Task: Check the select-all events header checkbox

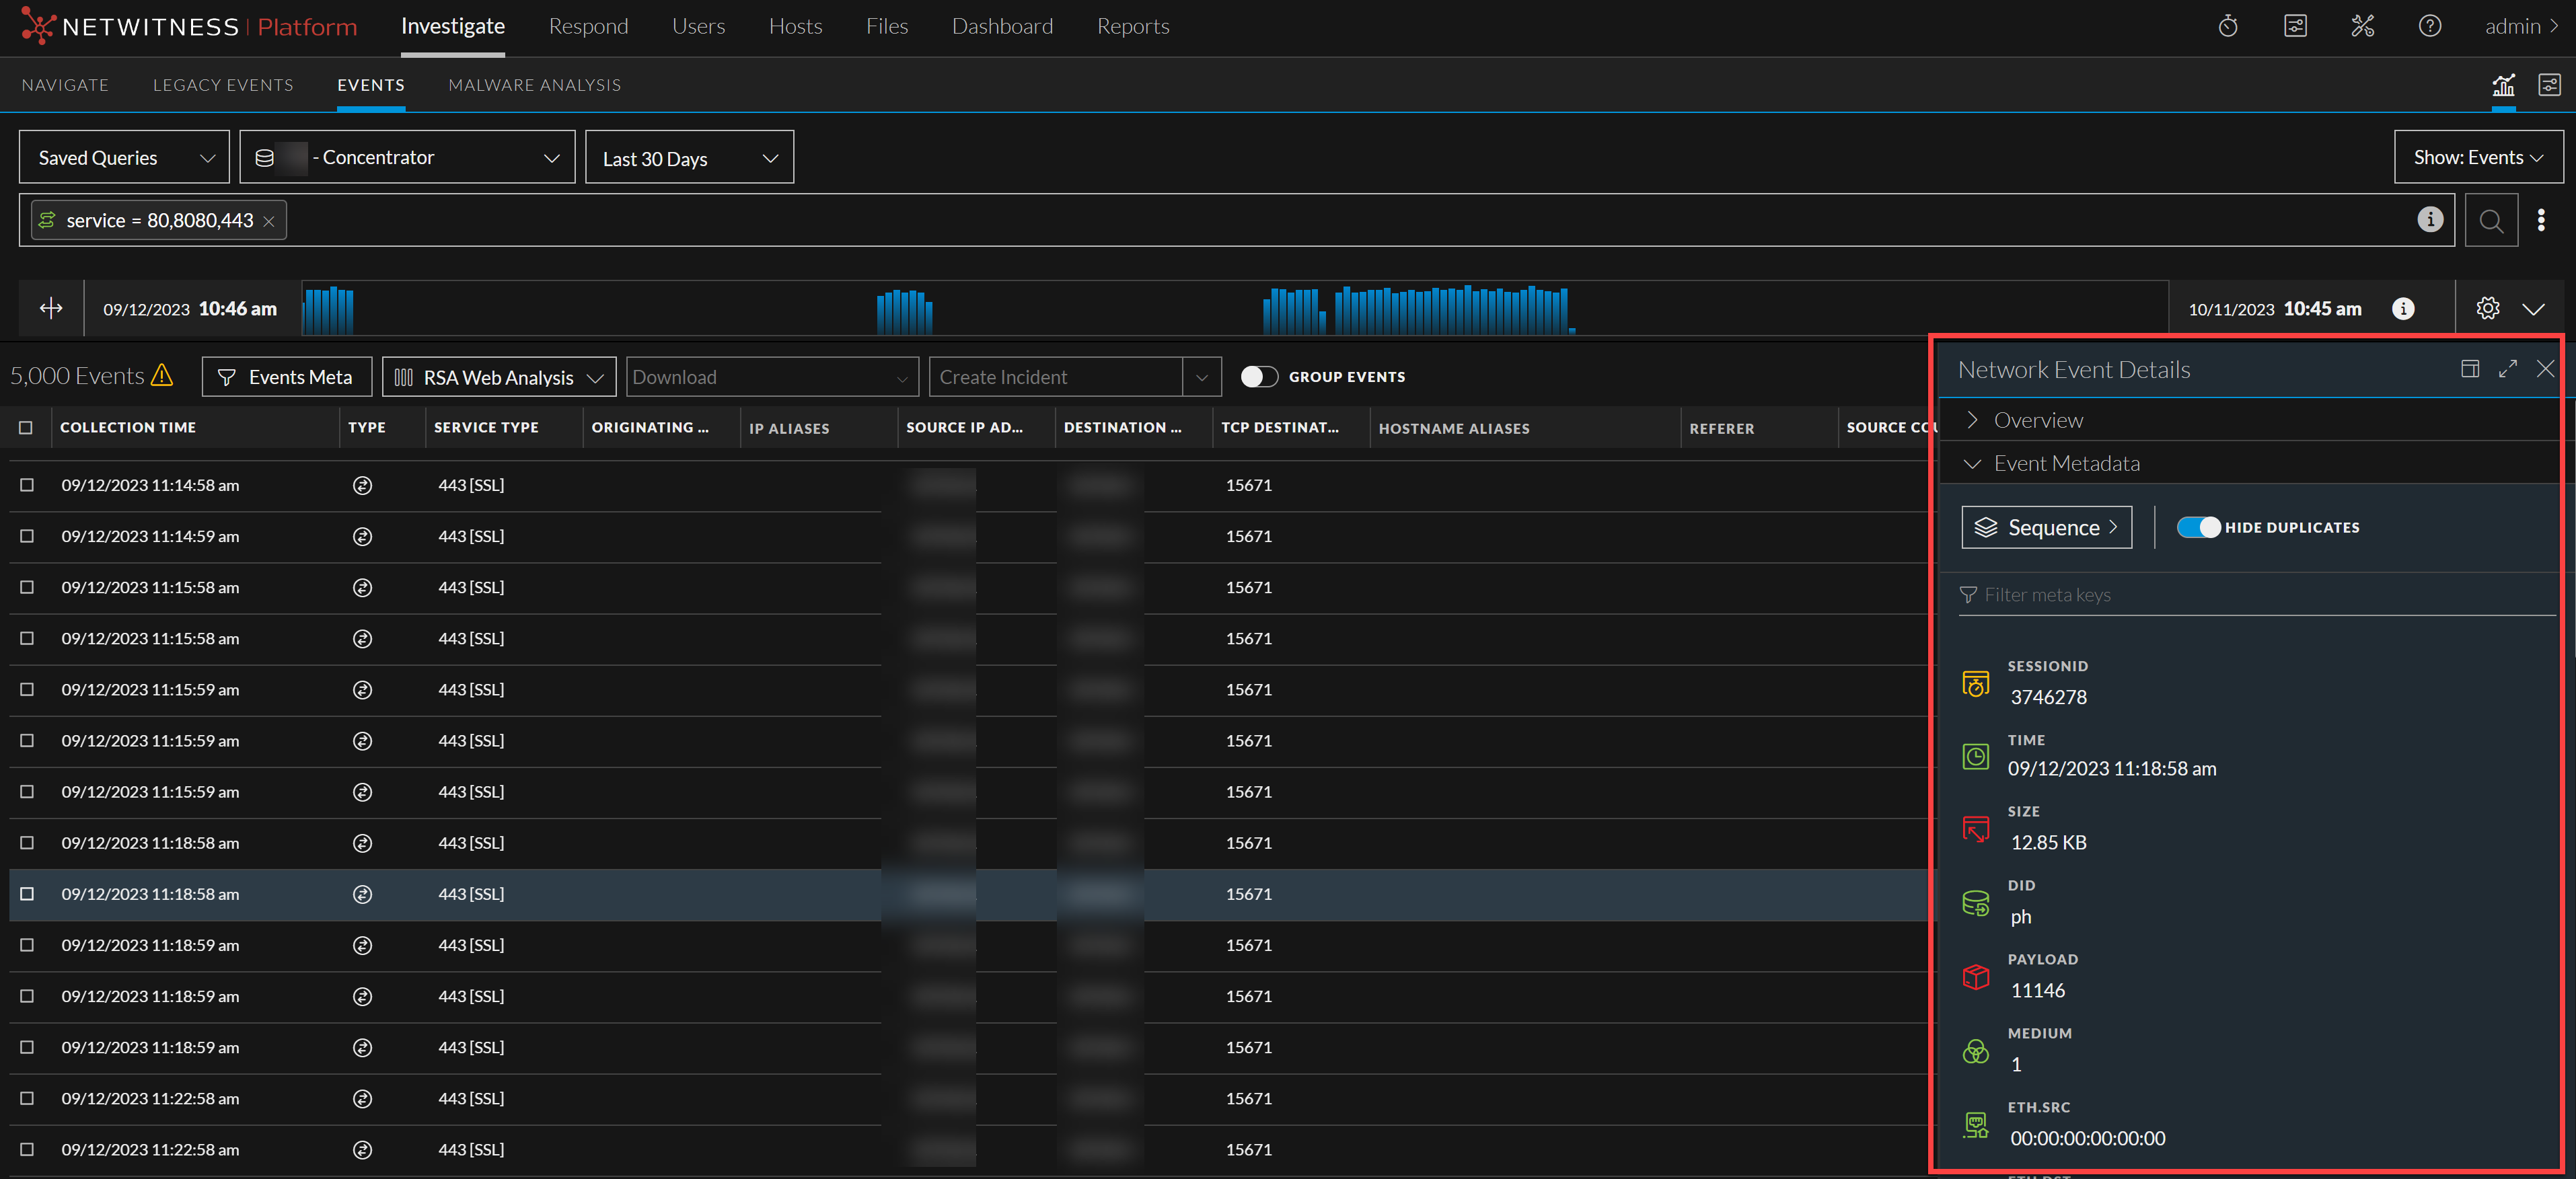Action: coord(26,428)
